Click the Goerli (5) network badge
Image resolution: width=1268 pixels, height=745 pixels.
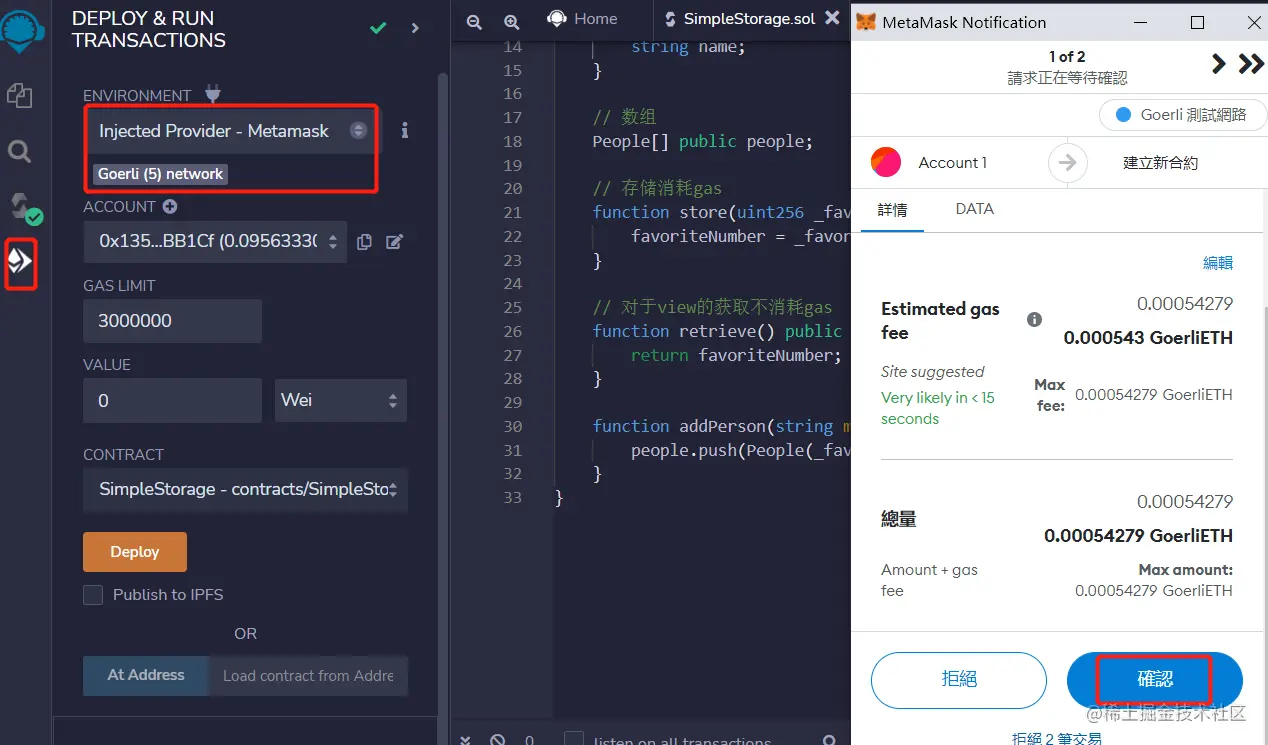point(160,174)
